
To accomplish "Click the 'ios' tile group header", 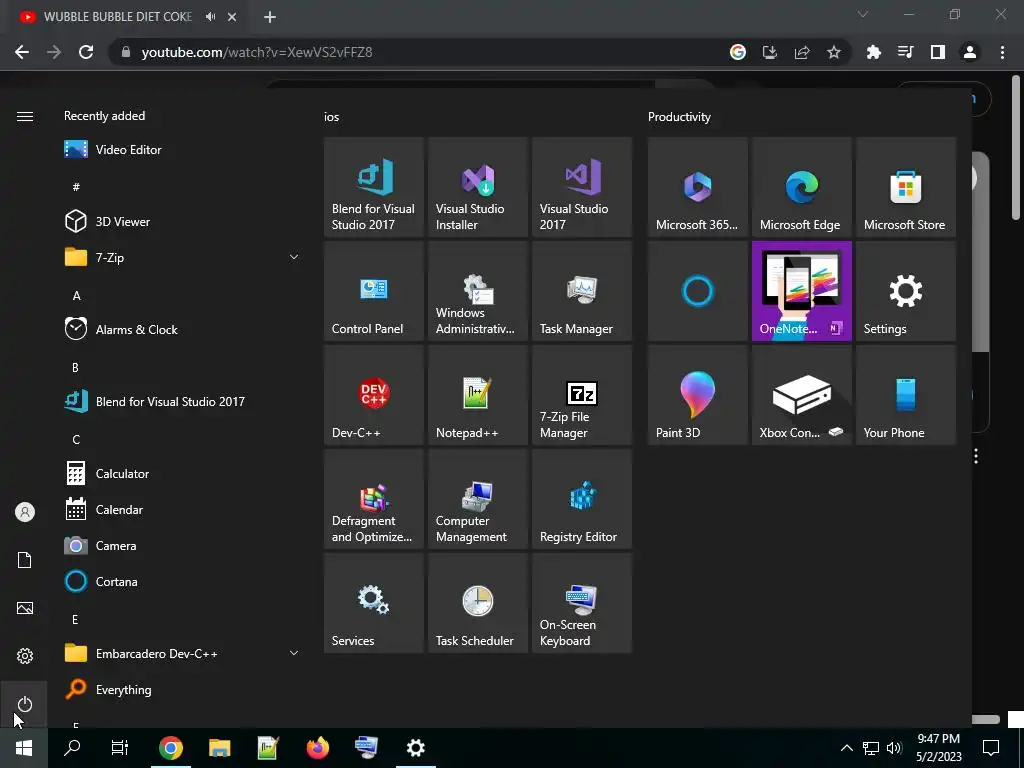I will click(332, 117).
